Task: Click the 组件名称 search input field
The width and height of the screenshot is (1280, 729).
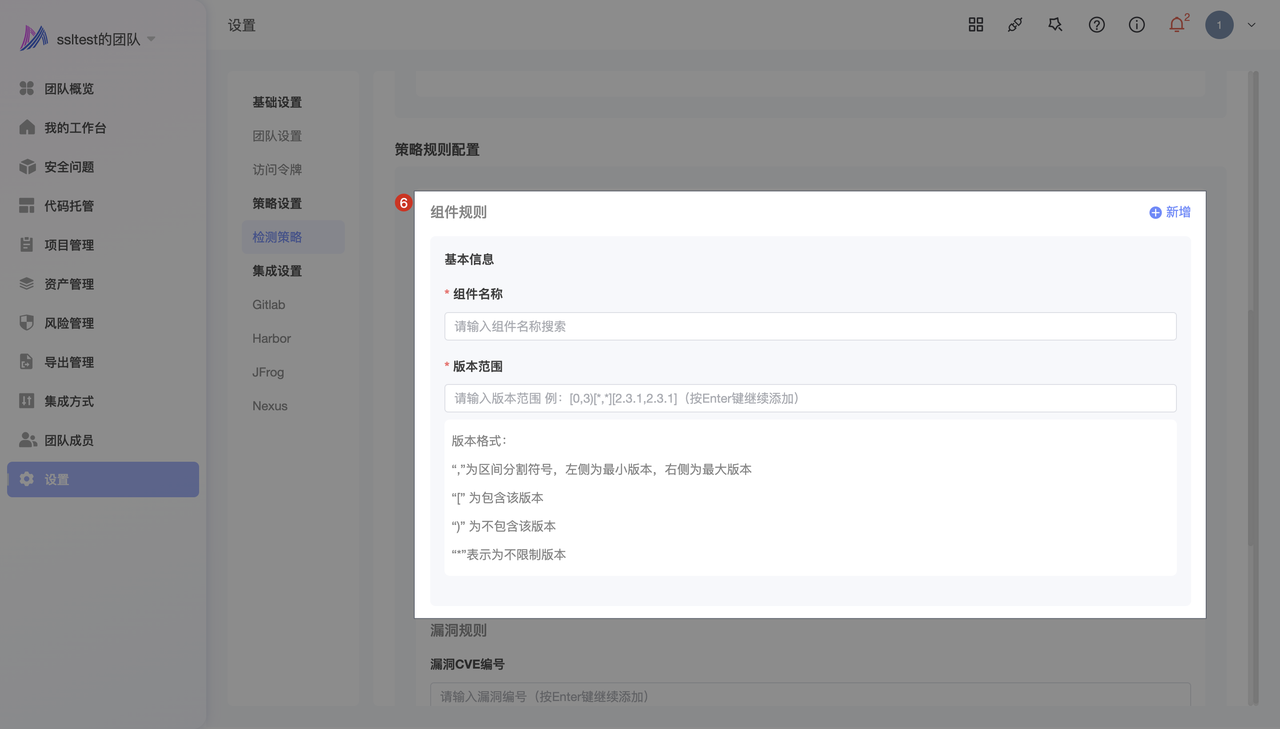Action: pyautogui.click(x=810, y=326)
